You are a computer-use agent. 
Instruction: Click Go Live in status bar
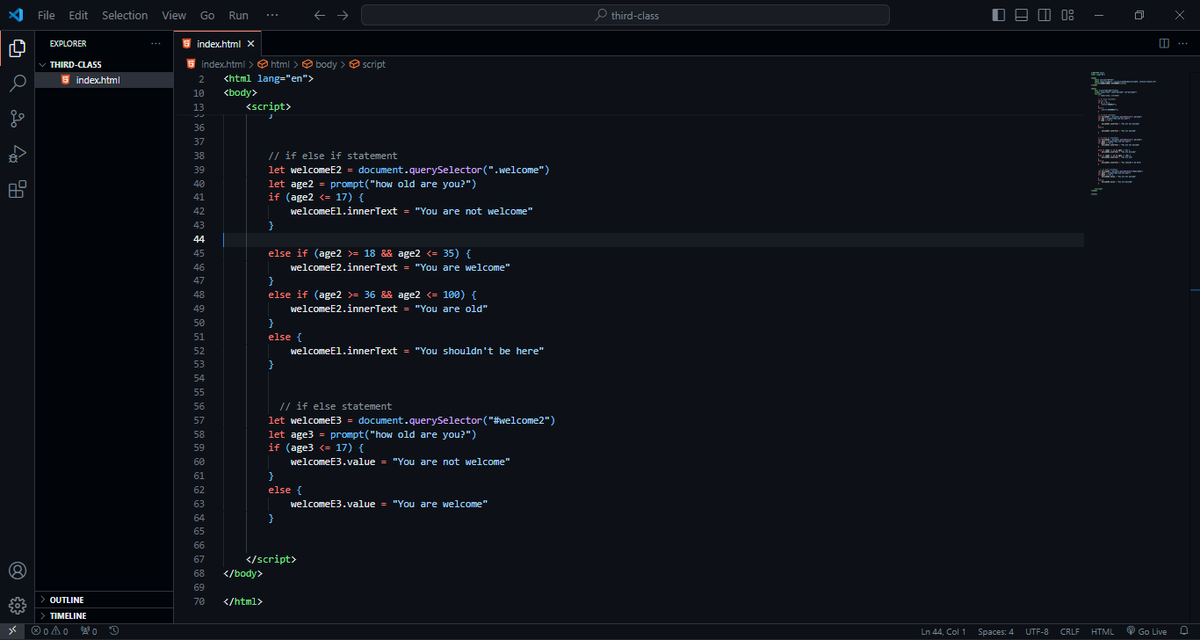1146,632
